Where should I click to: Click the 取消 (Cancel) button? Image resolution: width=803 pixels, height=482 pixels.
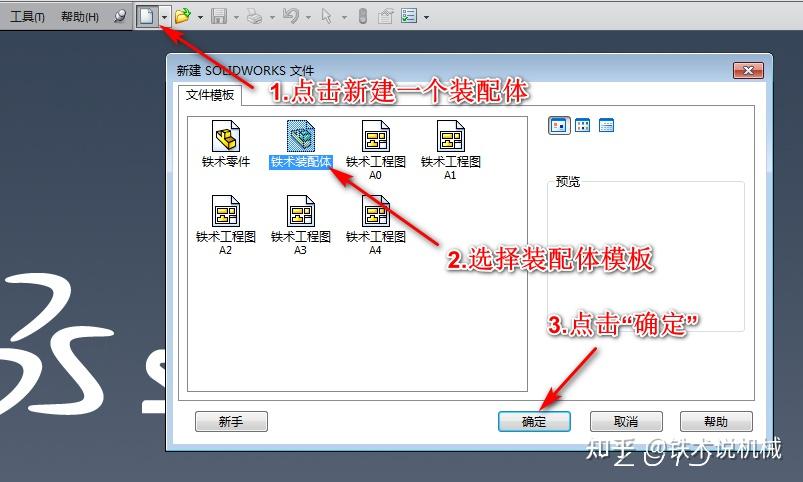626,422
